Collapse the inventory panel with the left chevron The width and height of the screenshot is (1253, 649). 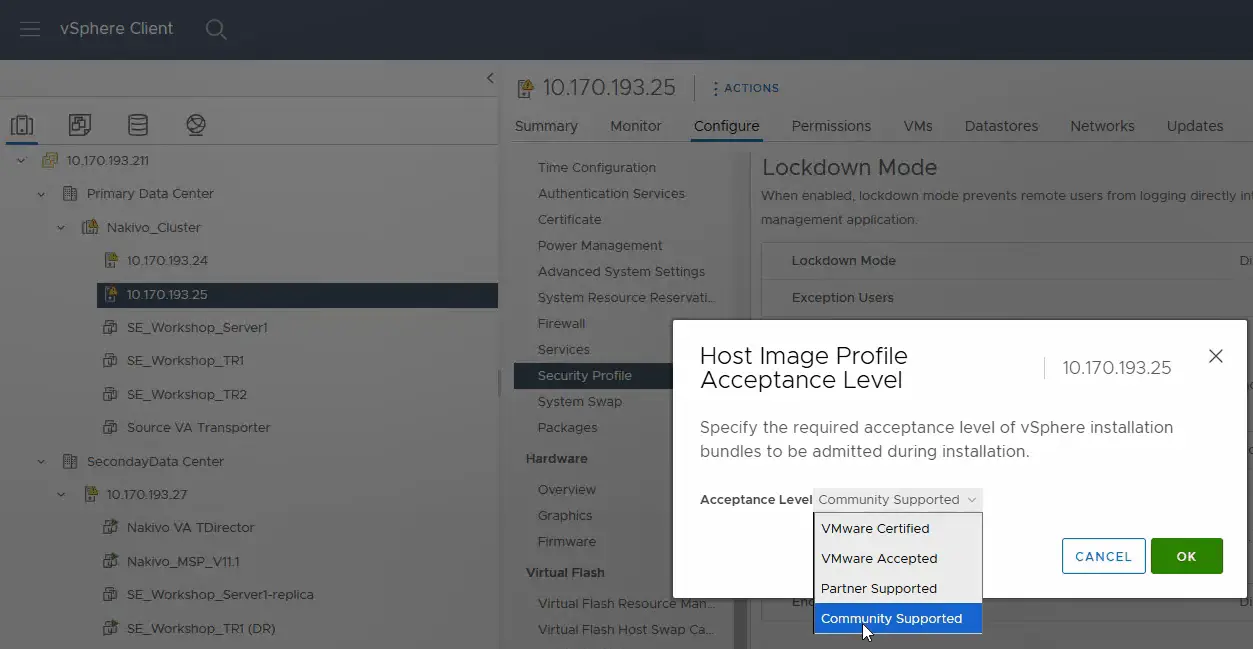click(x=489, y=77)
